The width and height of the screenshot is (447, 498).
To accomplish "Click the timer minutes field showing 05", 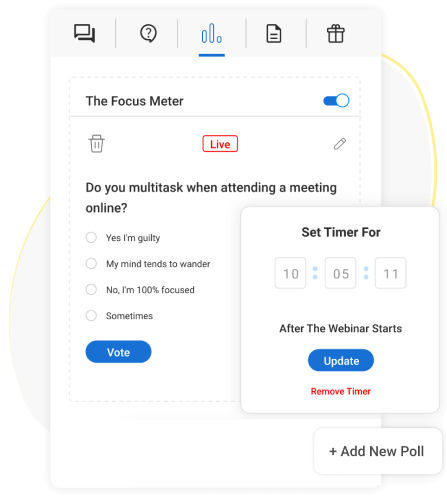I will 340,273.
